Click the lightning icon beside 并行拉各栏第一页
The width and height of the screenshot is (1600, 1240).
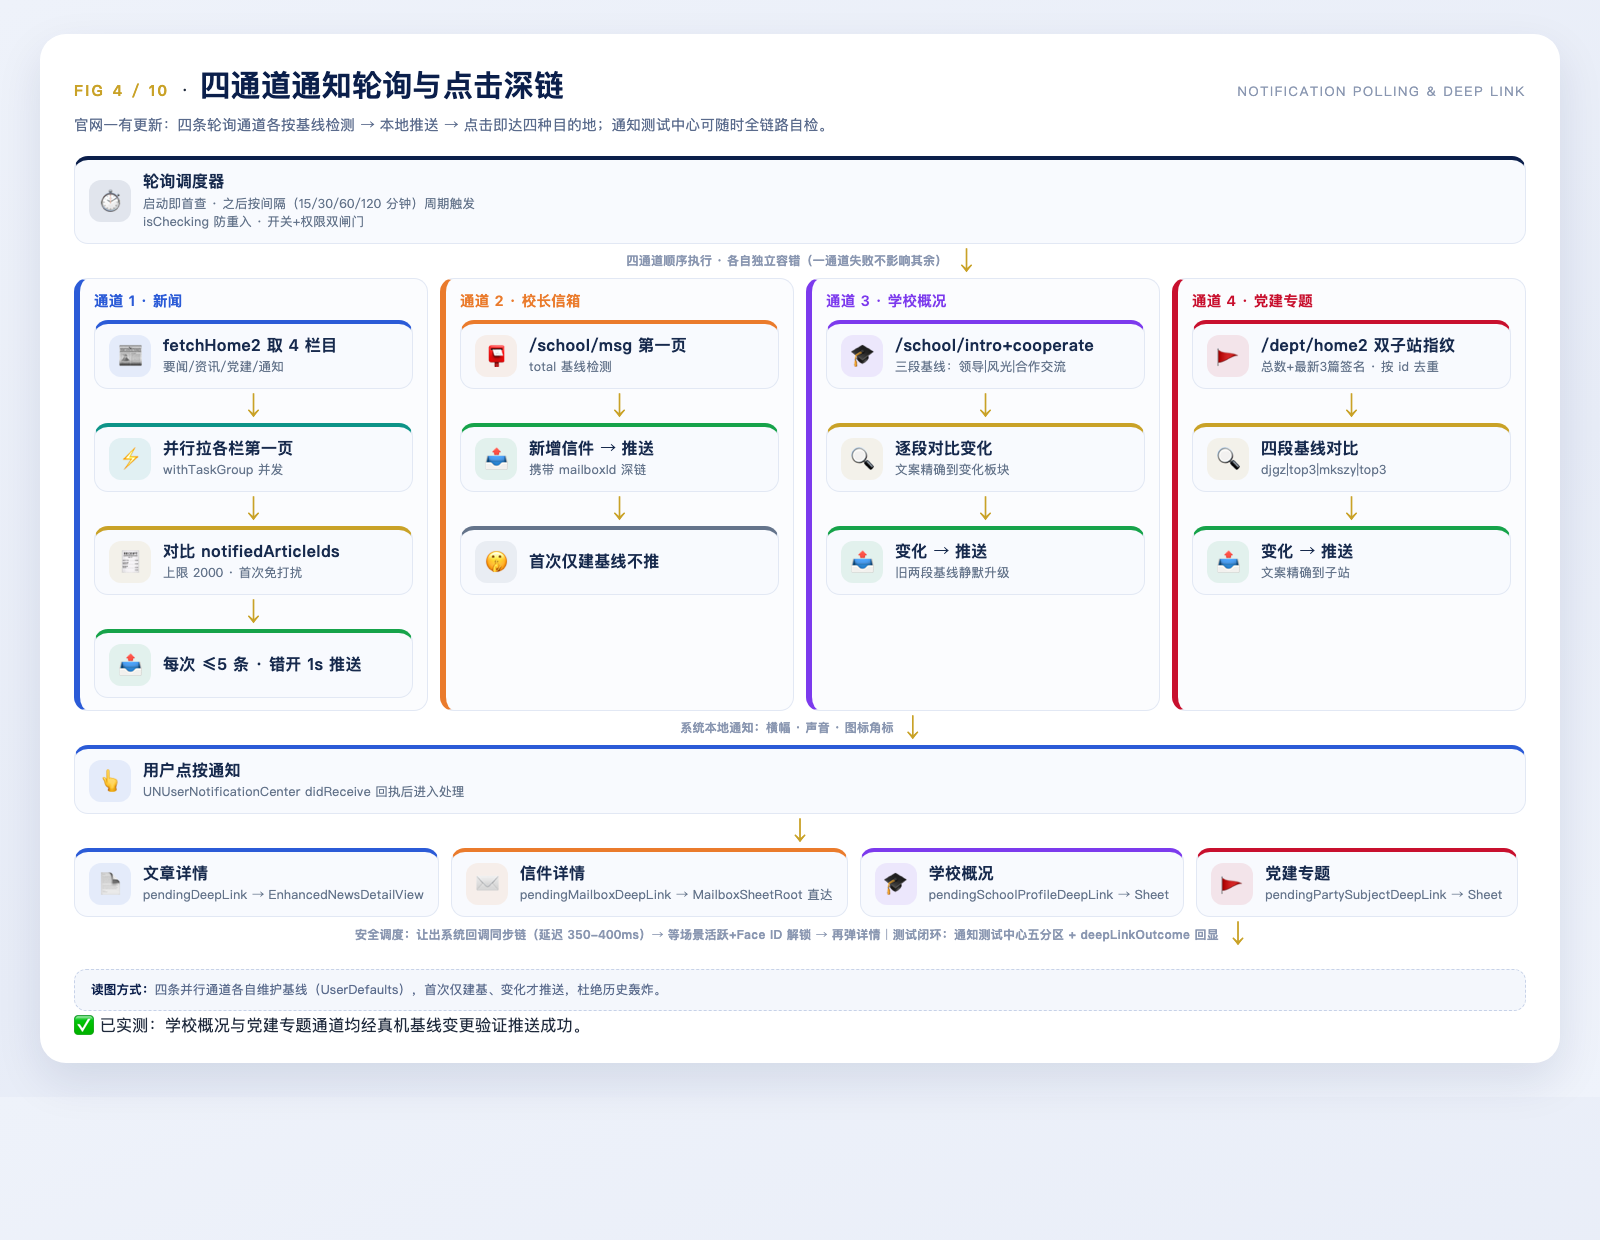130,459
